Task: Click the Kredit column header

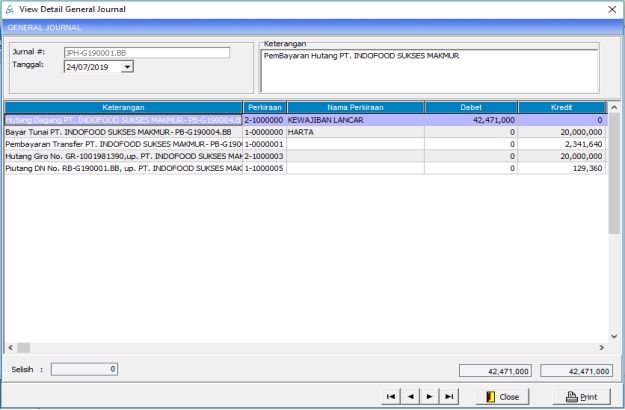Action: [562, 106]
